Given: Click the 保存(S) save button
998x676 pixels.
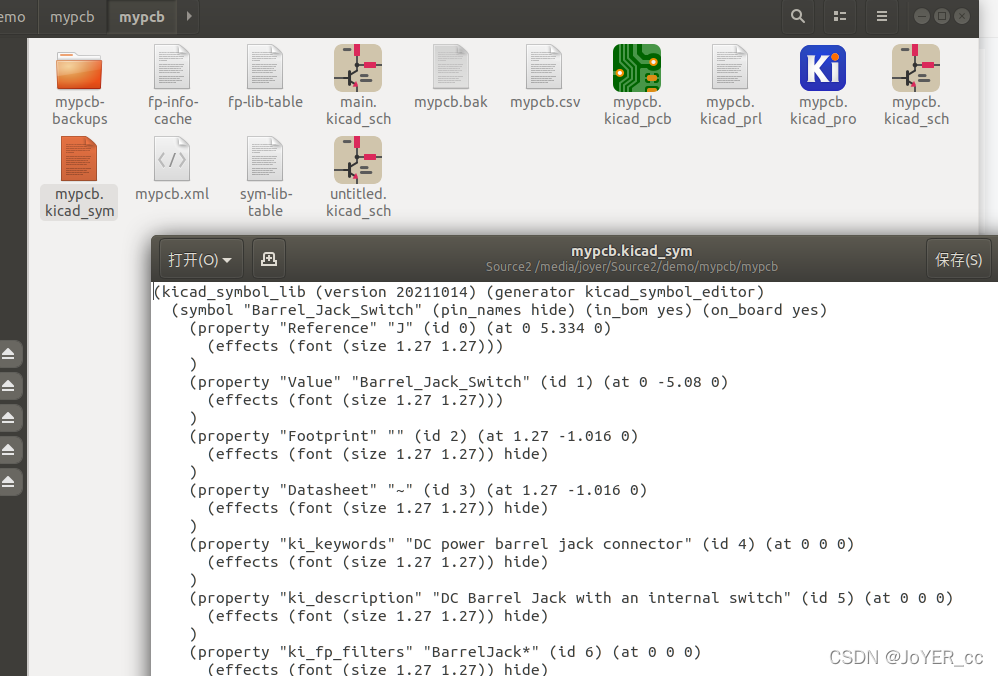Looking at the screenshot, I should [x=959, y=259].
